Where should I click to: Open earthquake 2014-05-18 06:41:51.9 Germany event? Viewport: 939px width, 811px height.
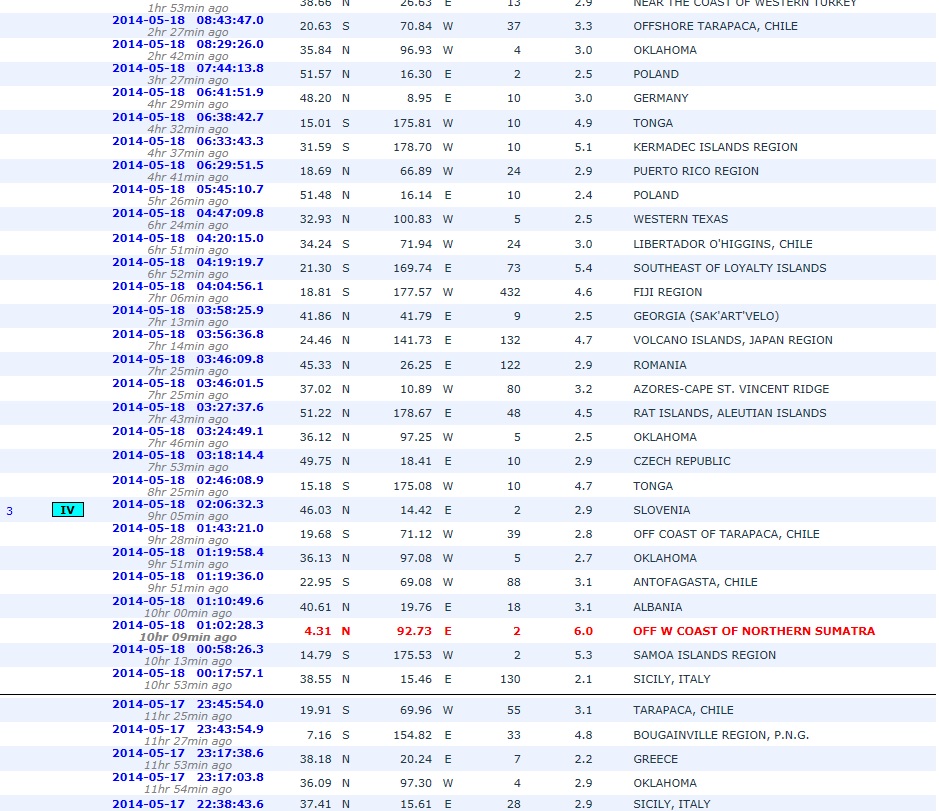(187, 92)
